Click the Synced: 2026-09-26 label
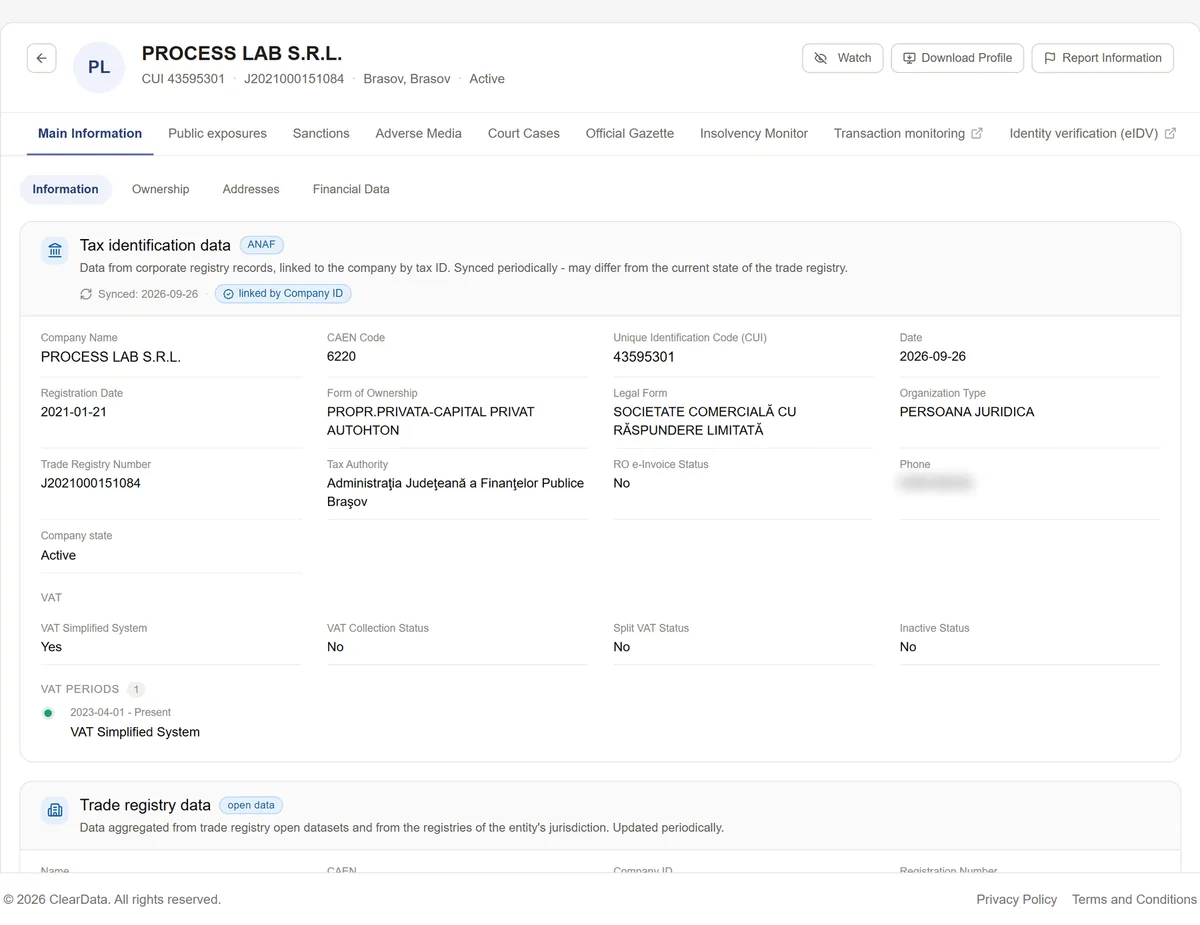This screenshot has width=1200, height=925. [148, 294]
